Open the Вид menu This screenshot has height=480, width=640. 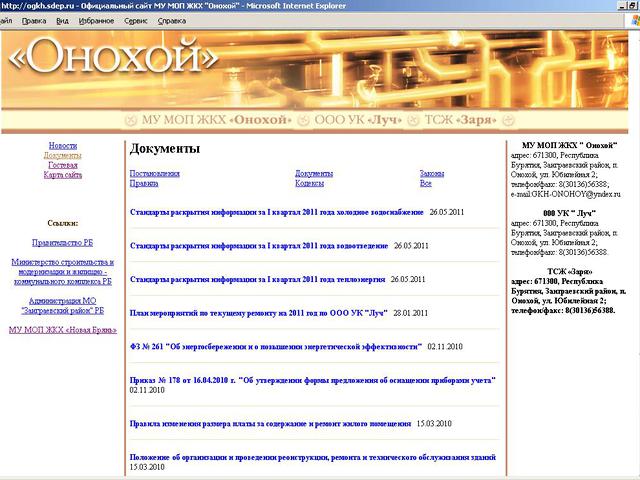click(62, 21)
